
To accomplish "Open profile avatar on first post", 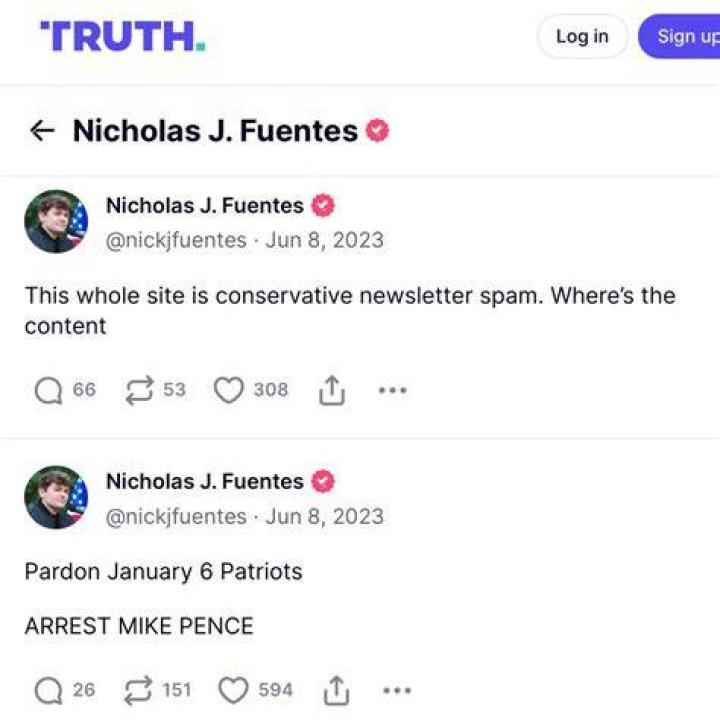I will [56, 221].
